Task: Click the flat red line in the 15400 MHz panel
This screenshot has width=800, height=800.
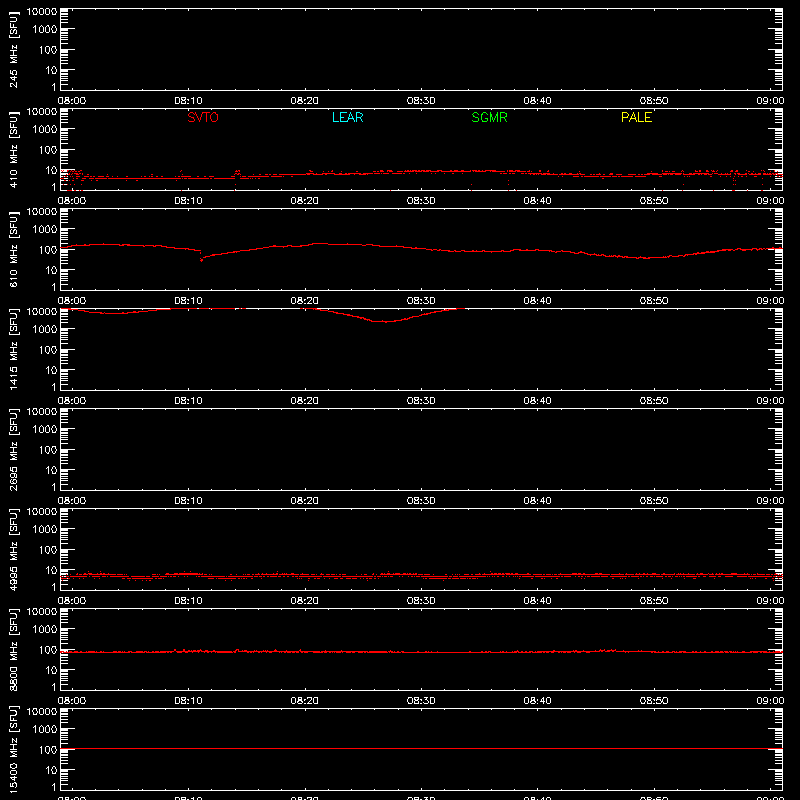Action: (421, 748)
